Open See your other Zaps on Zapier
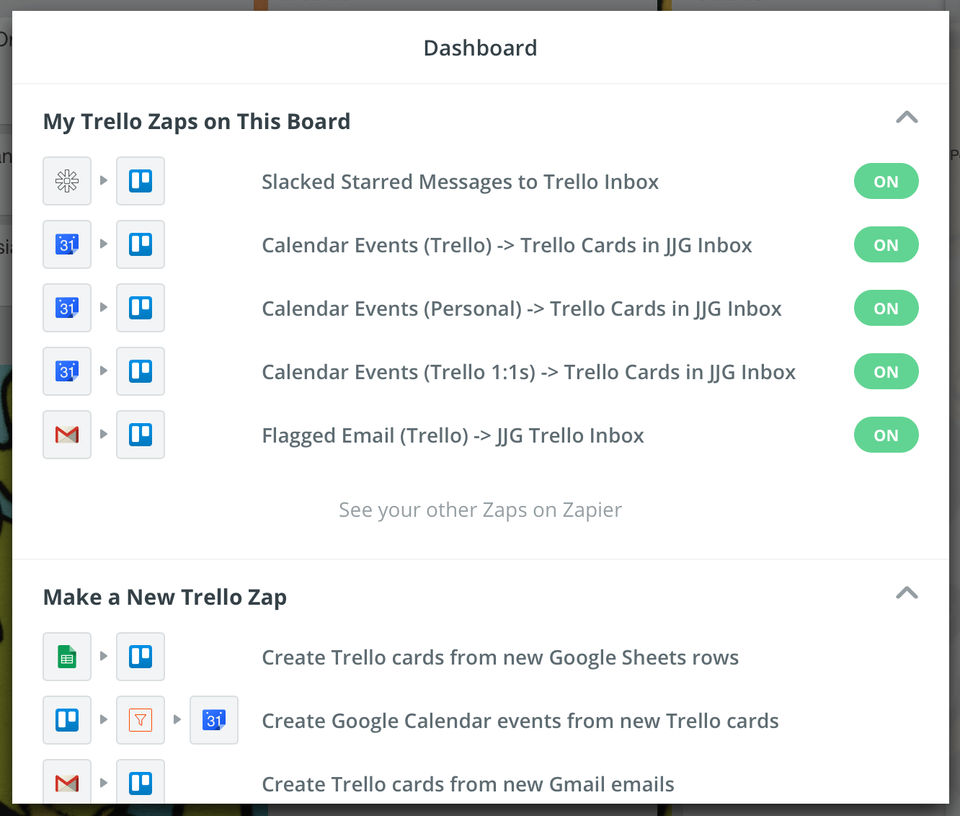This screenshot has height=816, width=960. tap(480, 510)
